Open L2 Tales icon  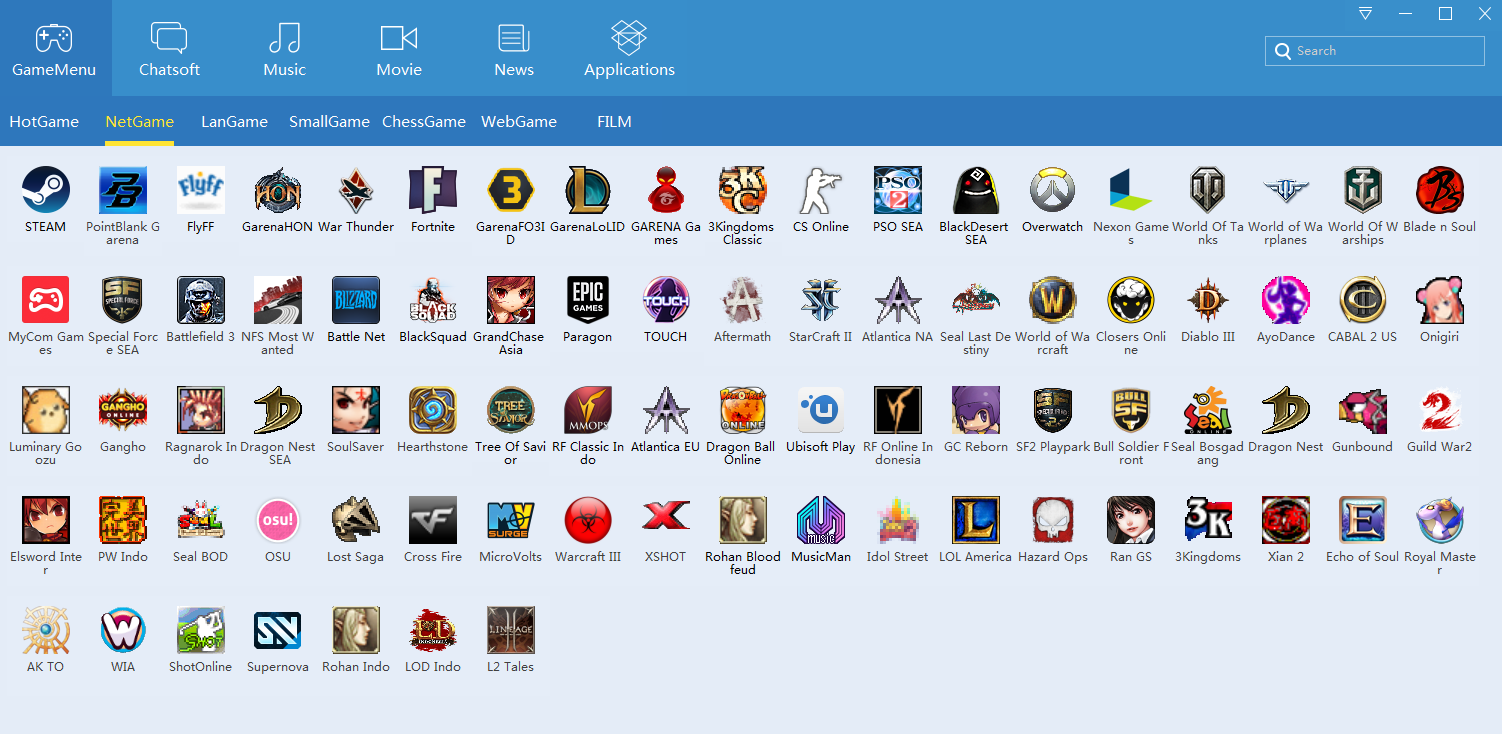point(510,630)
